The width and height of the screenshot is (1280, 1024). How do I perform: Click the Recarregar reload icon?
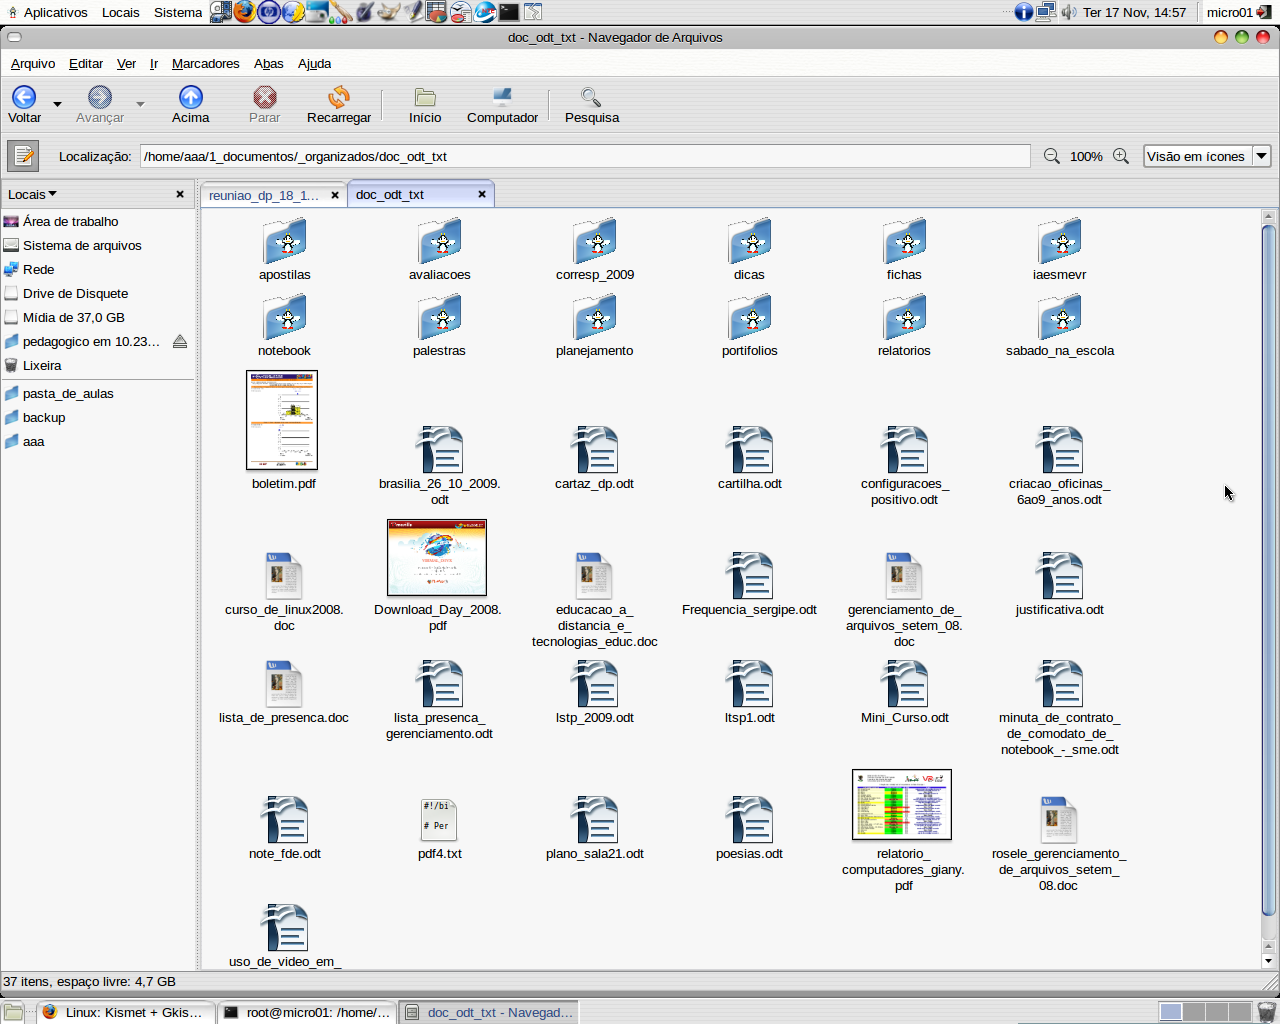point(339,97)
